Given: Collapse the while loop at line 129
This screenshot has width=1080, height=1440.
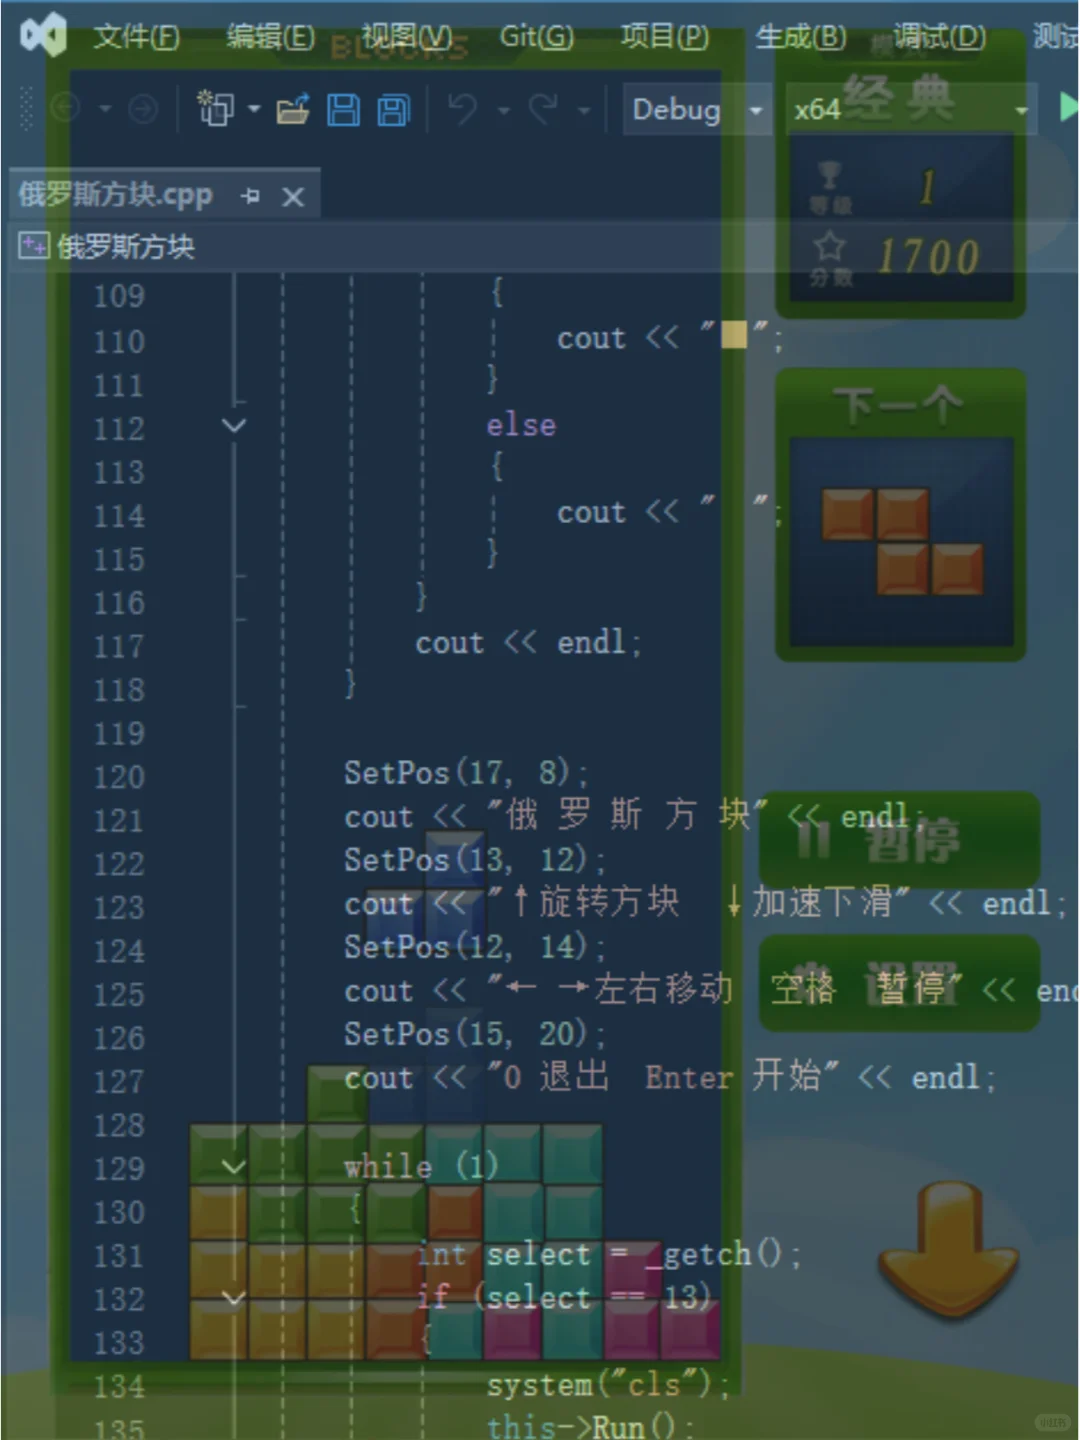Looking at the screenshot, I should (x=234, y=1166).
